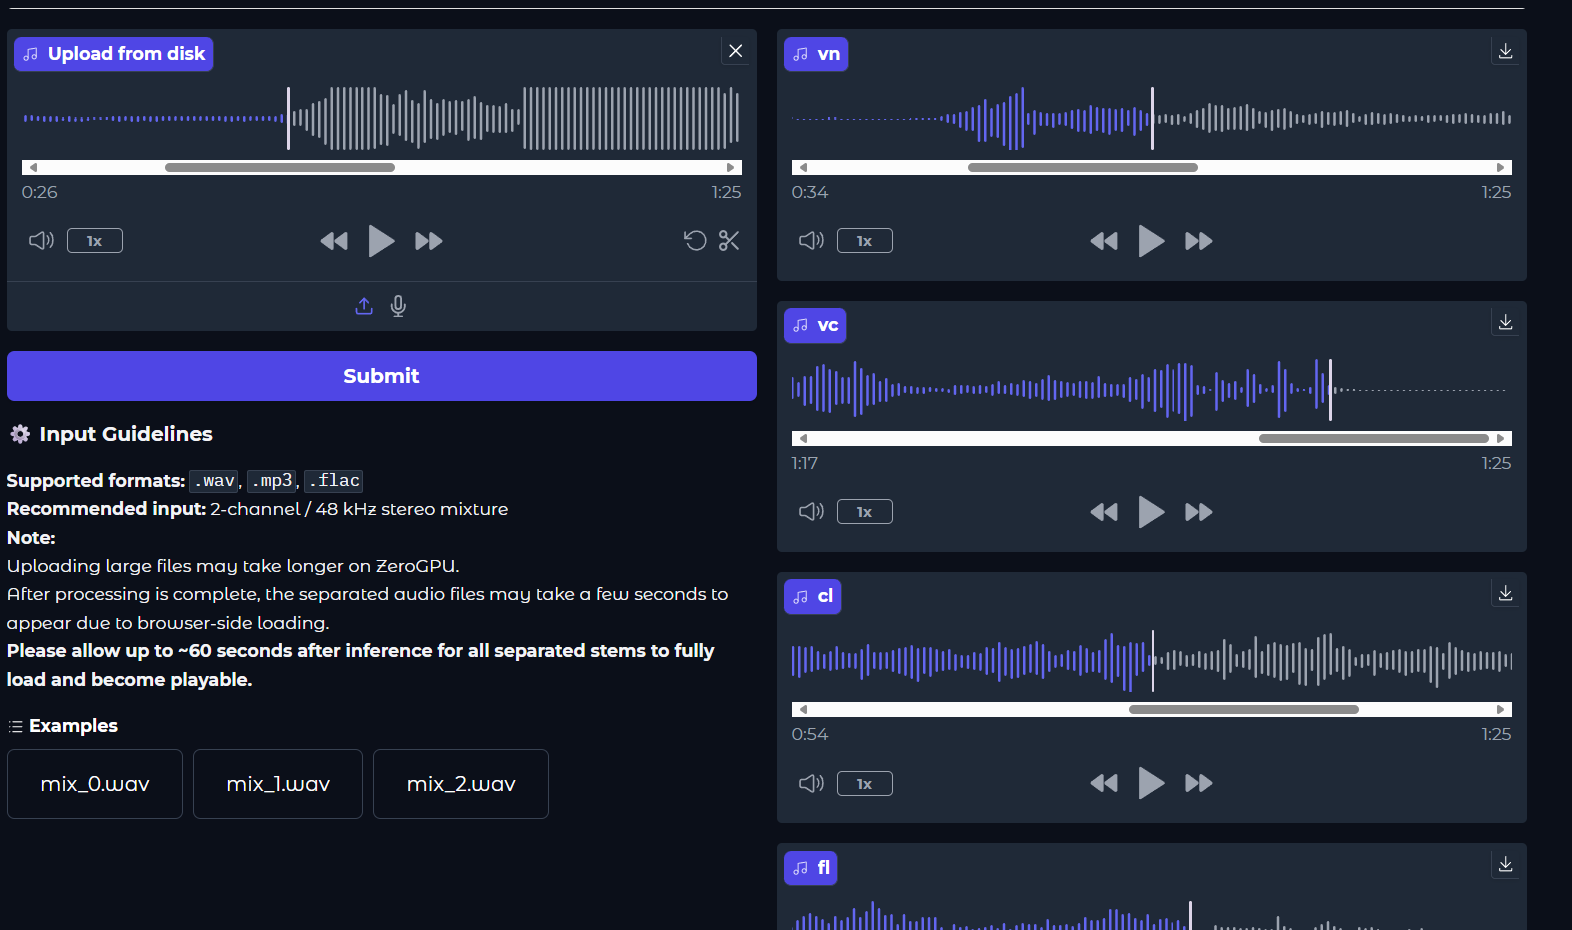Image resolution: width=1572 pixels, height=930 pixels.
Task: Click the microphone record icon
Action: point(398,306)
